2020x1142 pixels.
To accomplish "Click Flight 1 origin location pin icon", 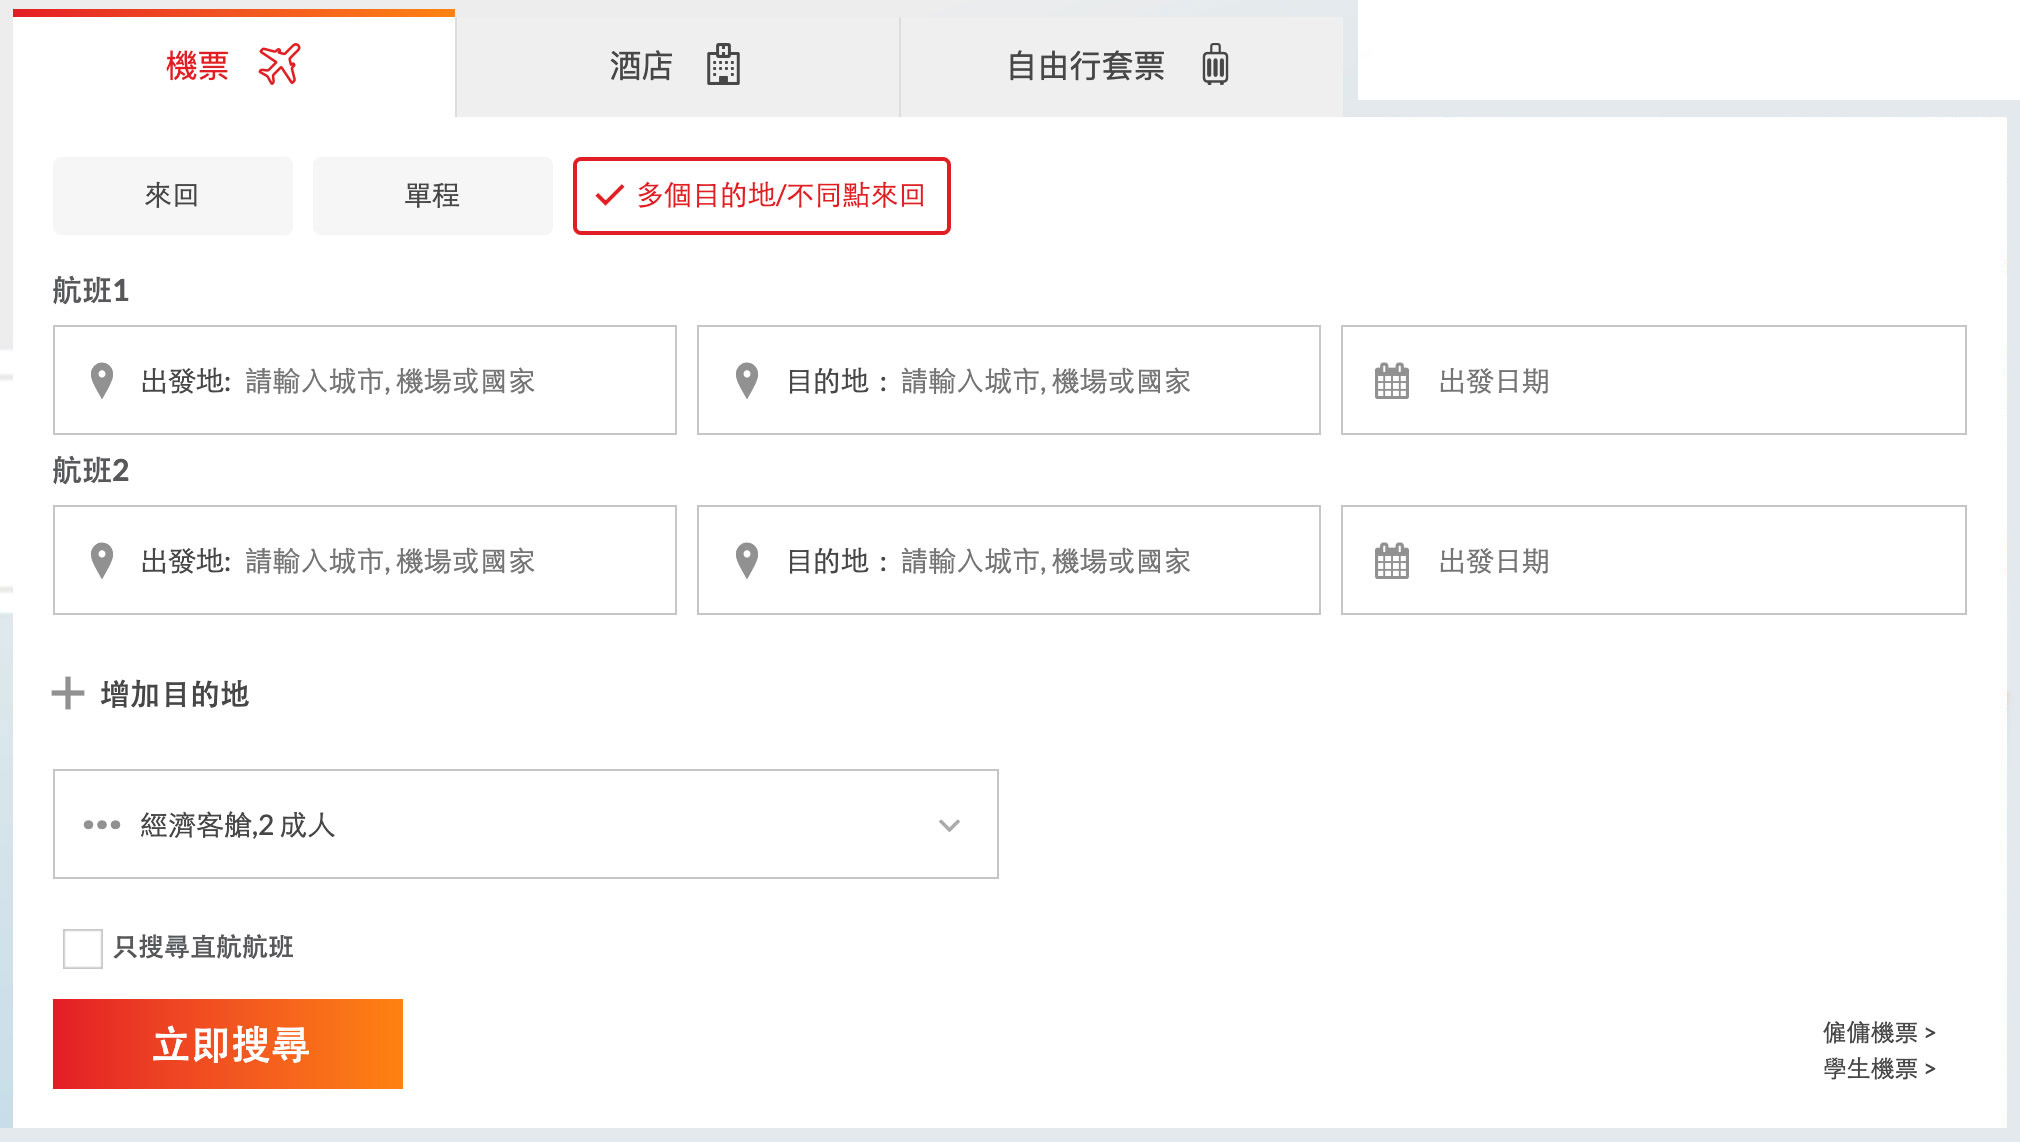I will [101, 381].
